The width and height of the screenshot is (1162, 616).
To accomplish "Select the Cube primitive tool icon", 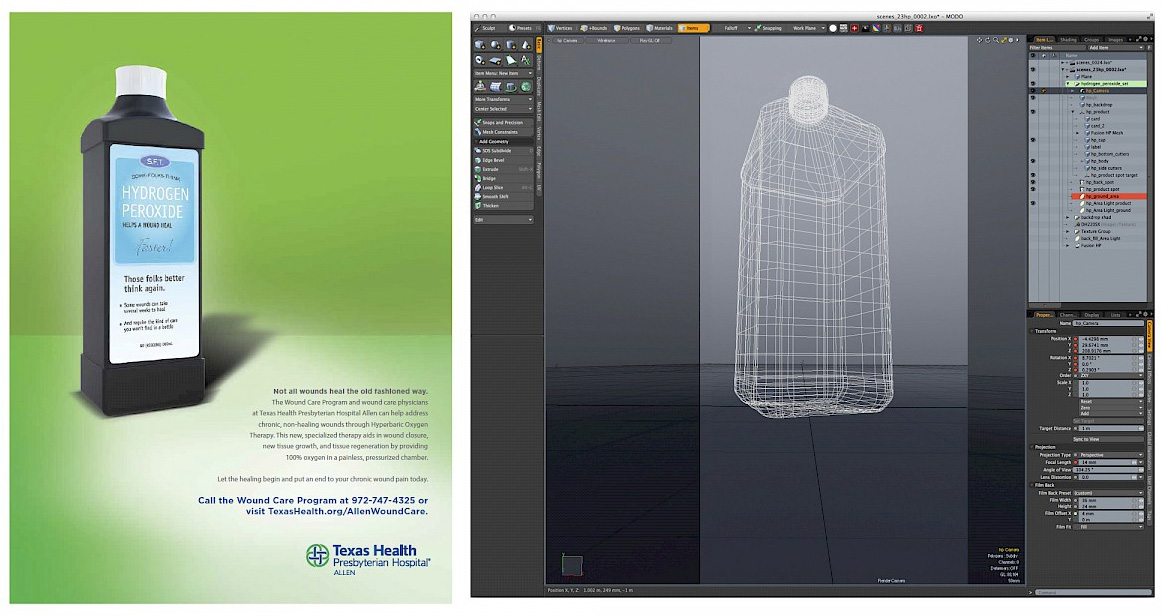I will pyautogui.click(x=480, y=44).
